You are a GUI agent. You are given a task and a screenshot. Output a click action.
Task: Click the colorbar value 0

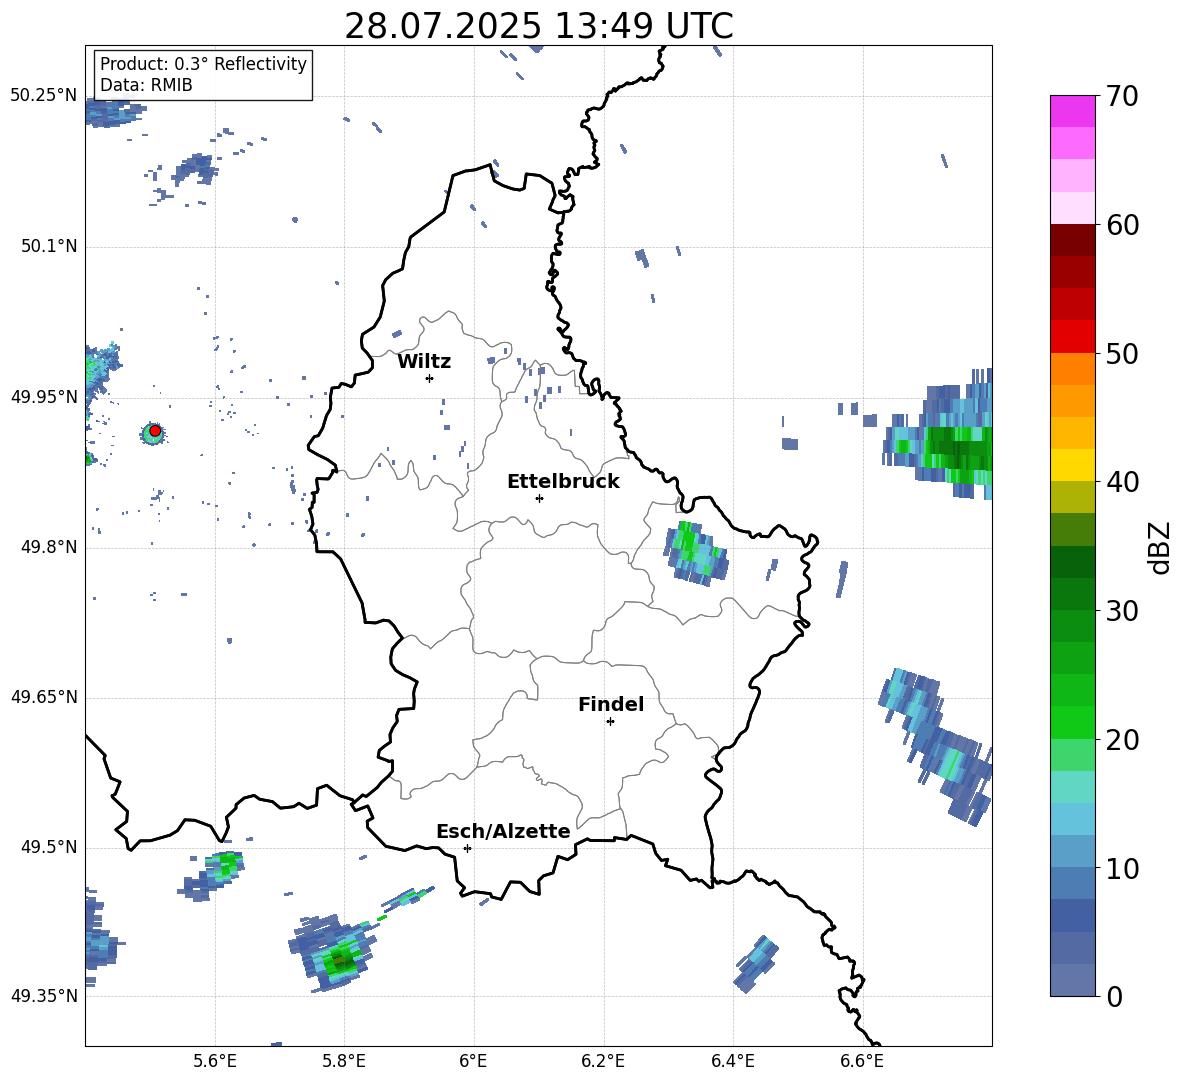pos(1114,997)
